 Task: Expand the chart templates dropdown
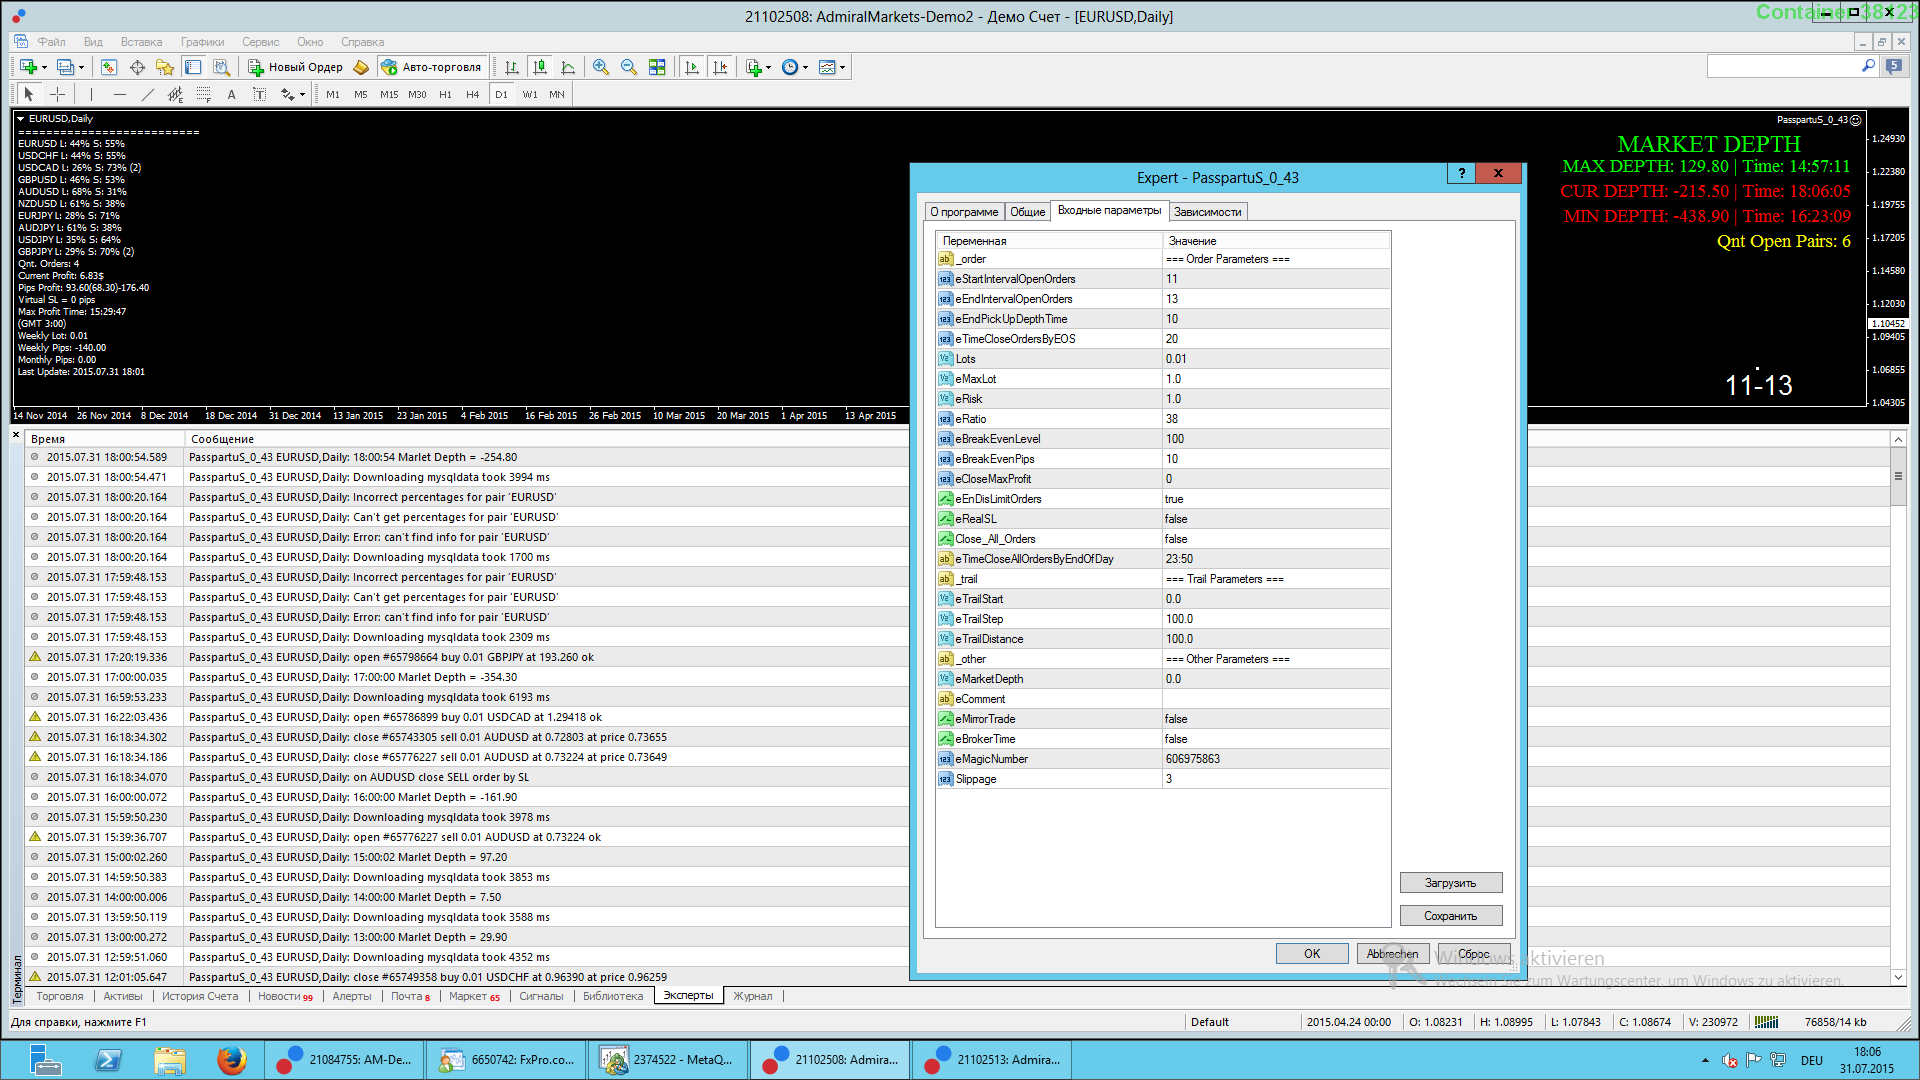point(843,67)
